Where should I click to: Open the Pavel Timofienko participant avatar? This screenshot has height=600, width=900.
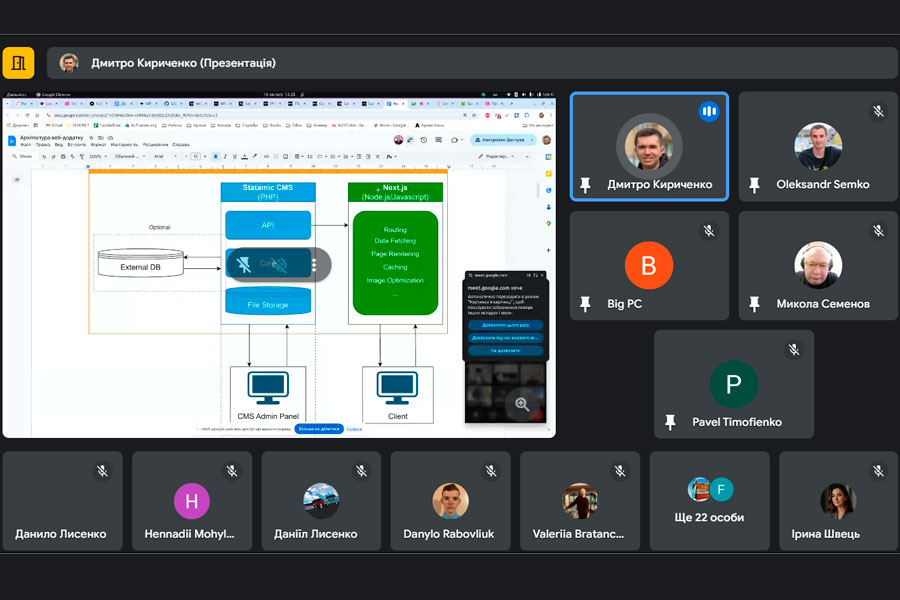click(x=734, y=384)
